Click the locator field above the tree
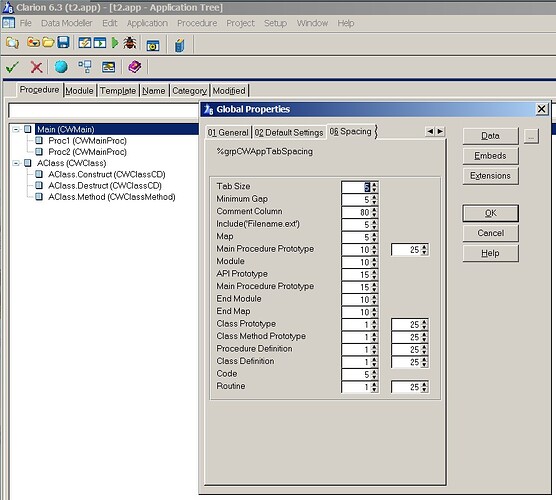This screenshot has width=556, height=500. pyautogui.click(x=104, y=111)
